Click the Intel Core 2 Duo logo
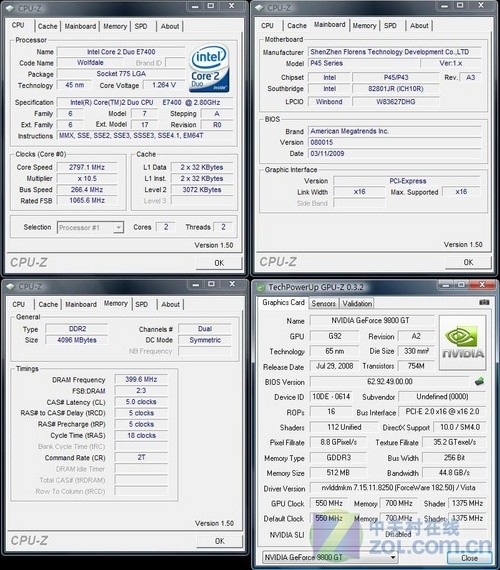500x570 pixels. [209, 68]
